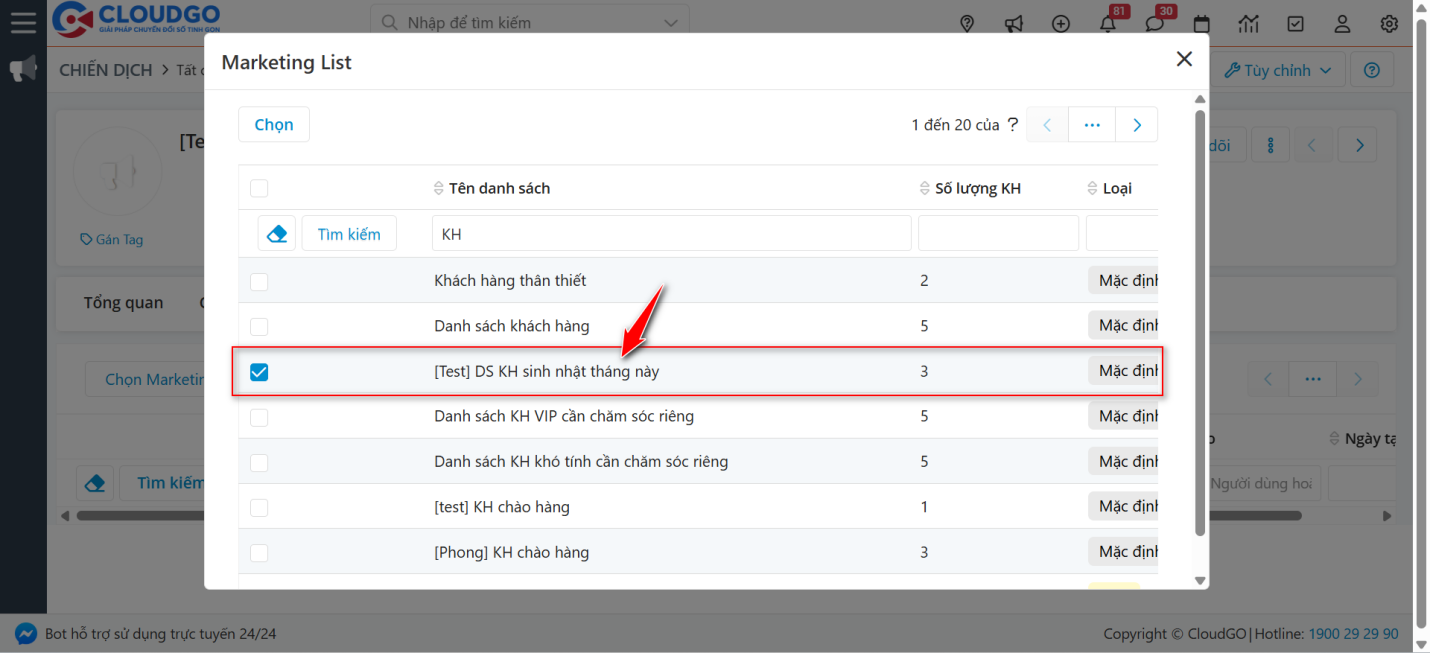Check the Khách hàng thân thiết row checkbox
The image size is (1430, 653).
tap(259, 282)
